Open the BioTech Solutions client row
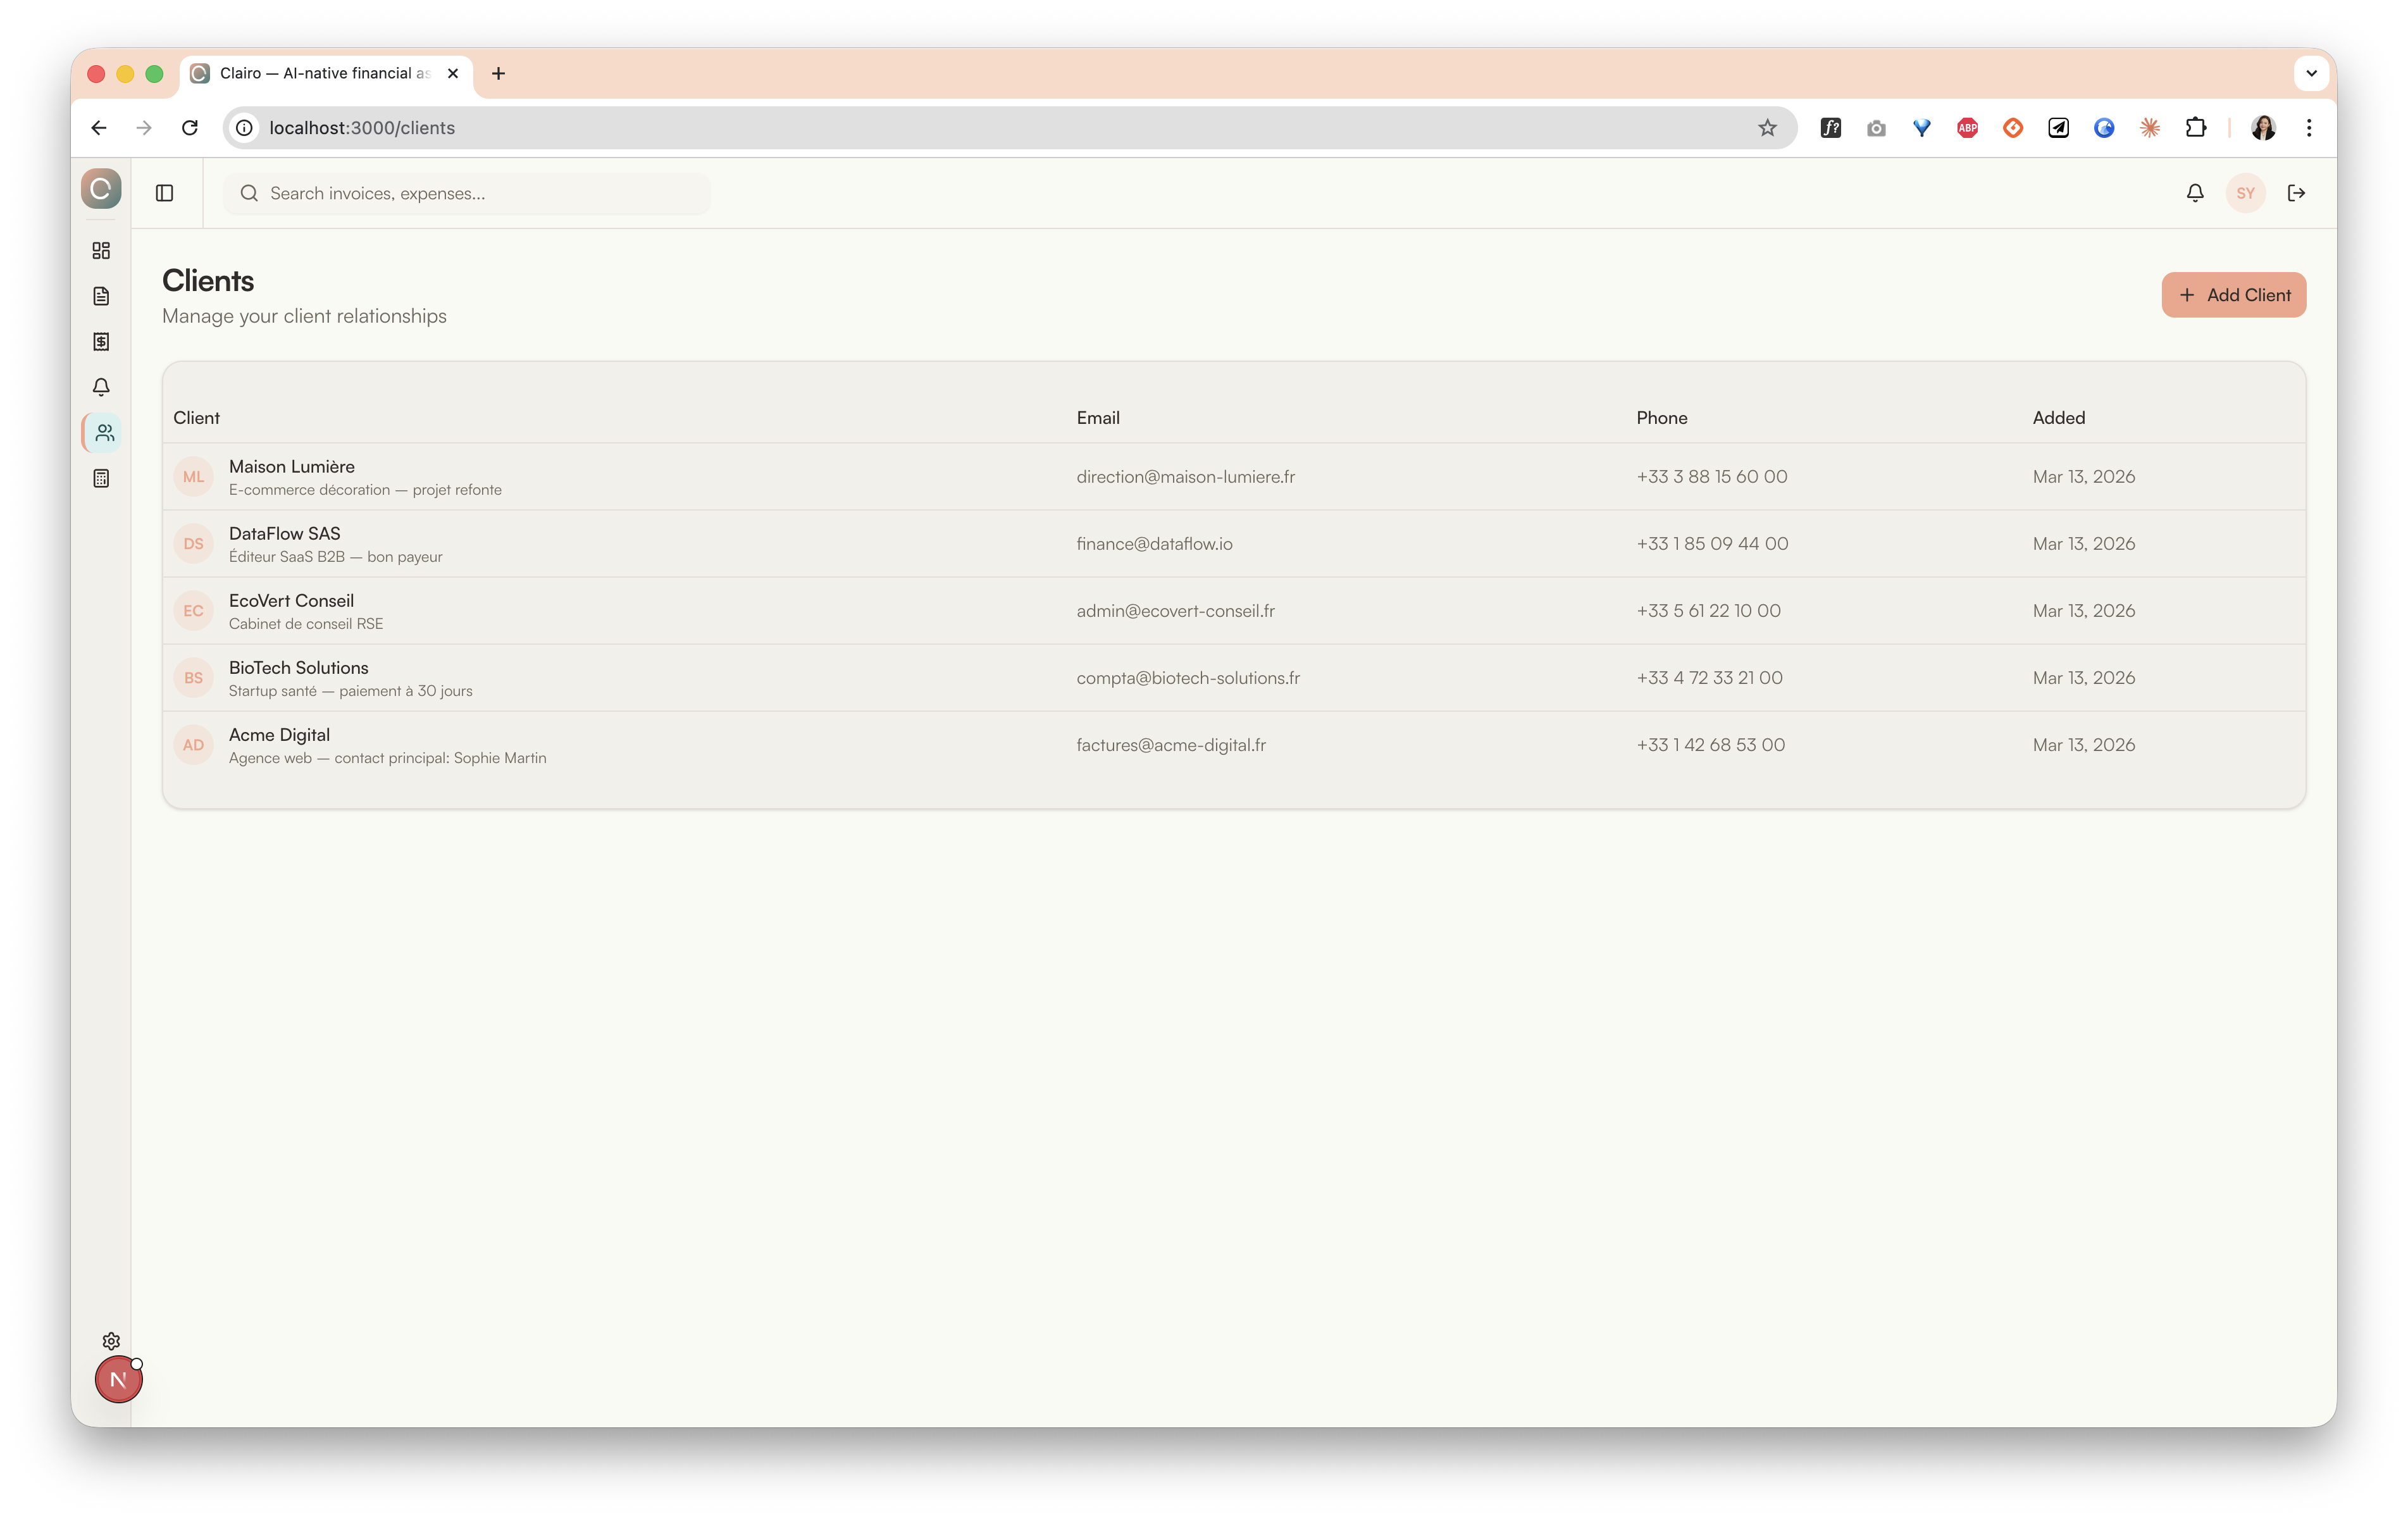2408x1521 pixels. (1234, 678)
